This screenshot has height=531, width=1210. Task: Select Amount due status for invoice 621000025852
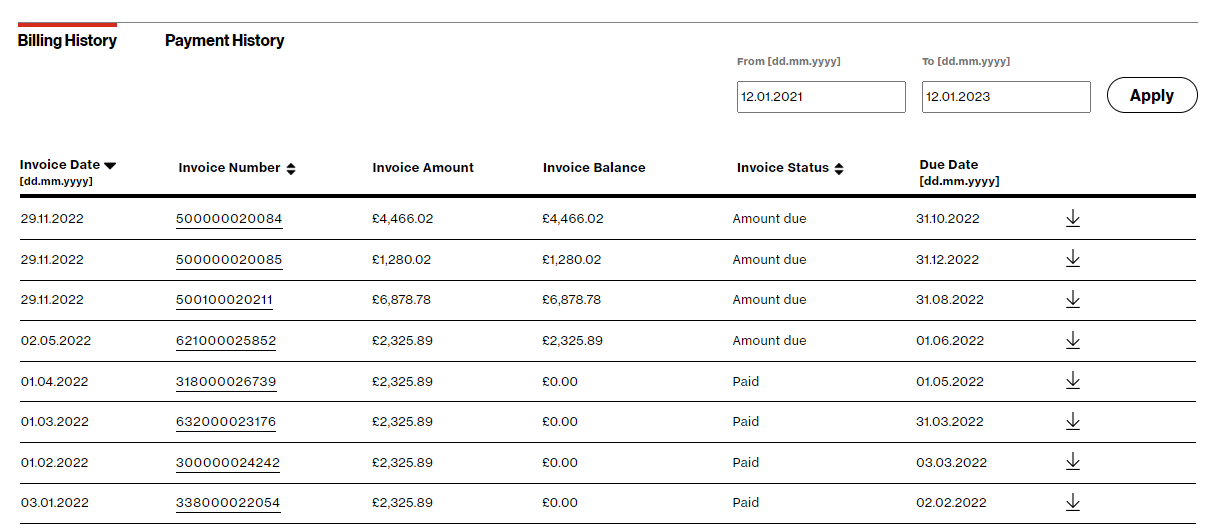point(769,341)
